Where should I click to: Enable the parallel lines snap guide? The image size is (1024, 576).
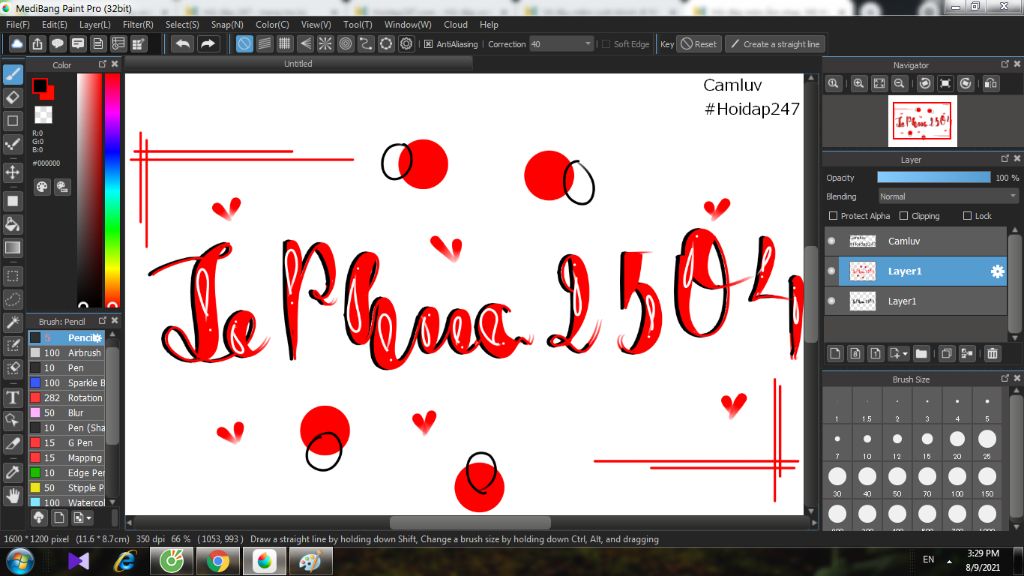[x=264, y=44]
